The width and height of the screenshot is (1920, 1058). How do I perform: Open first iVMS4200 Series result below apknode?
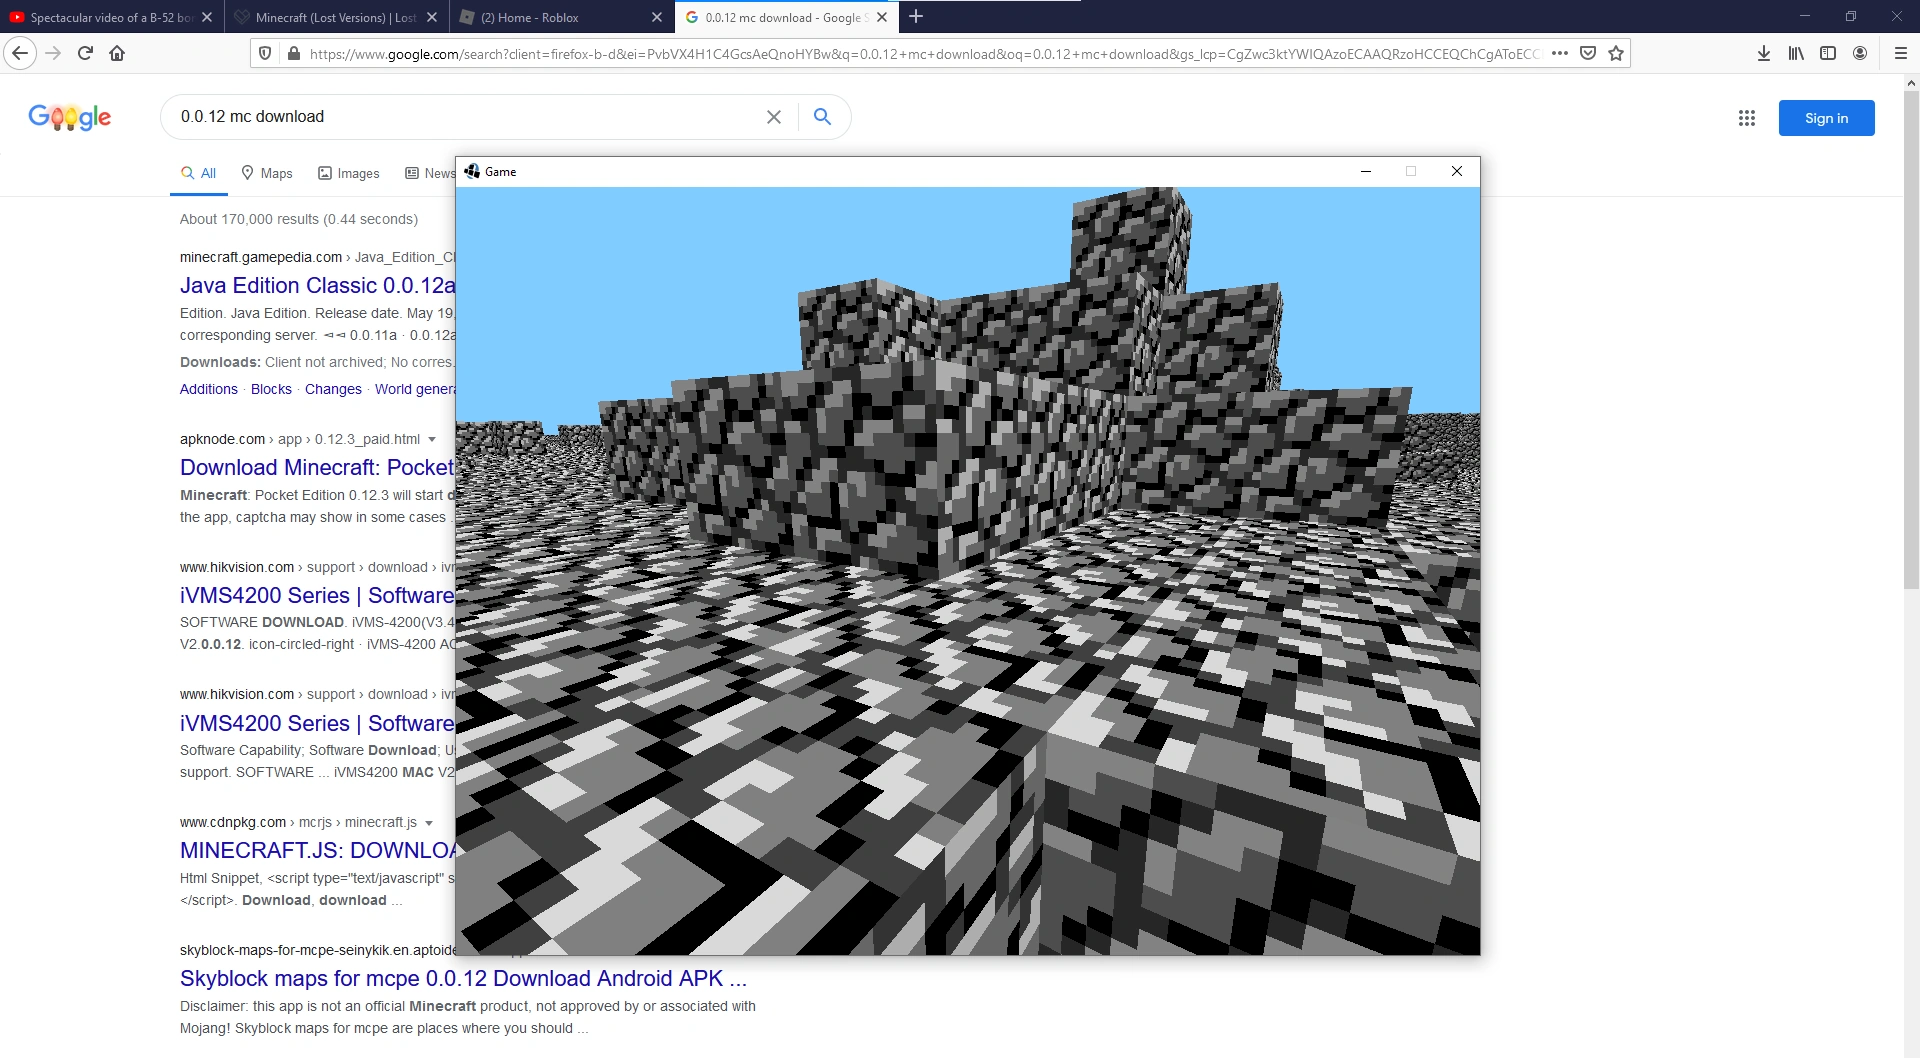point(318,596)
